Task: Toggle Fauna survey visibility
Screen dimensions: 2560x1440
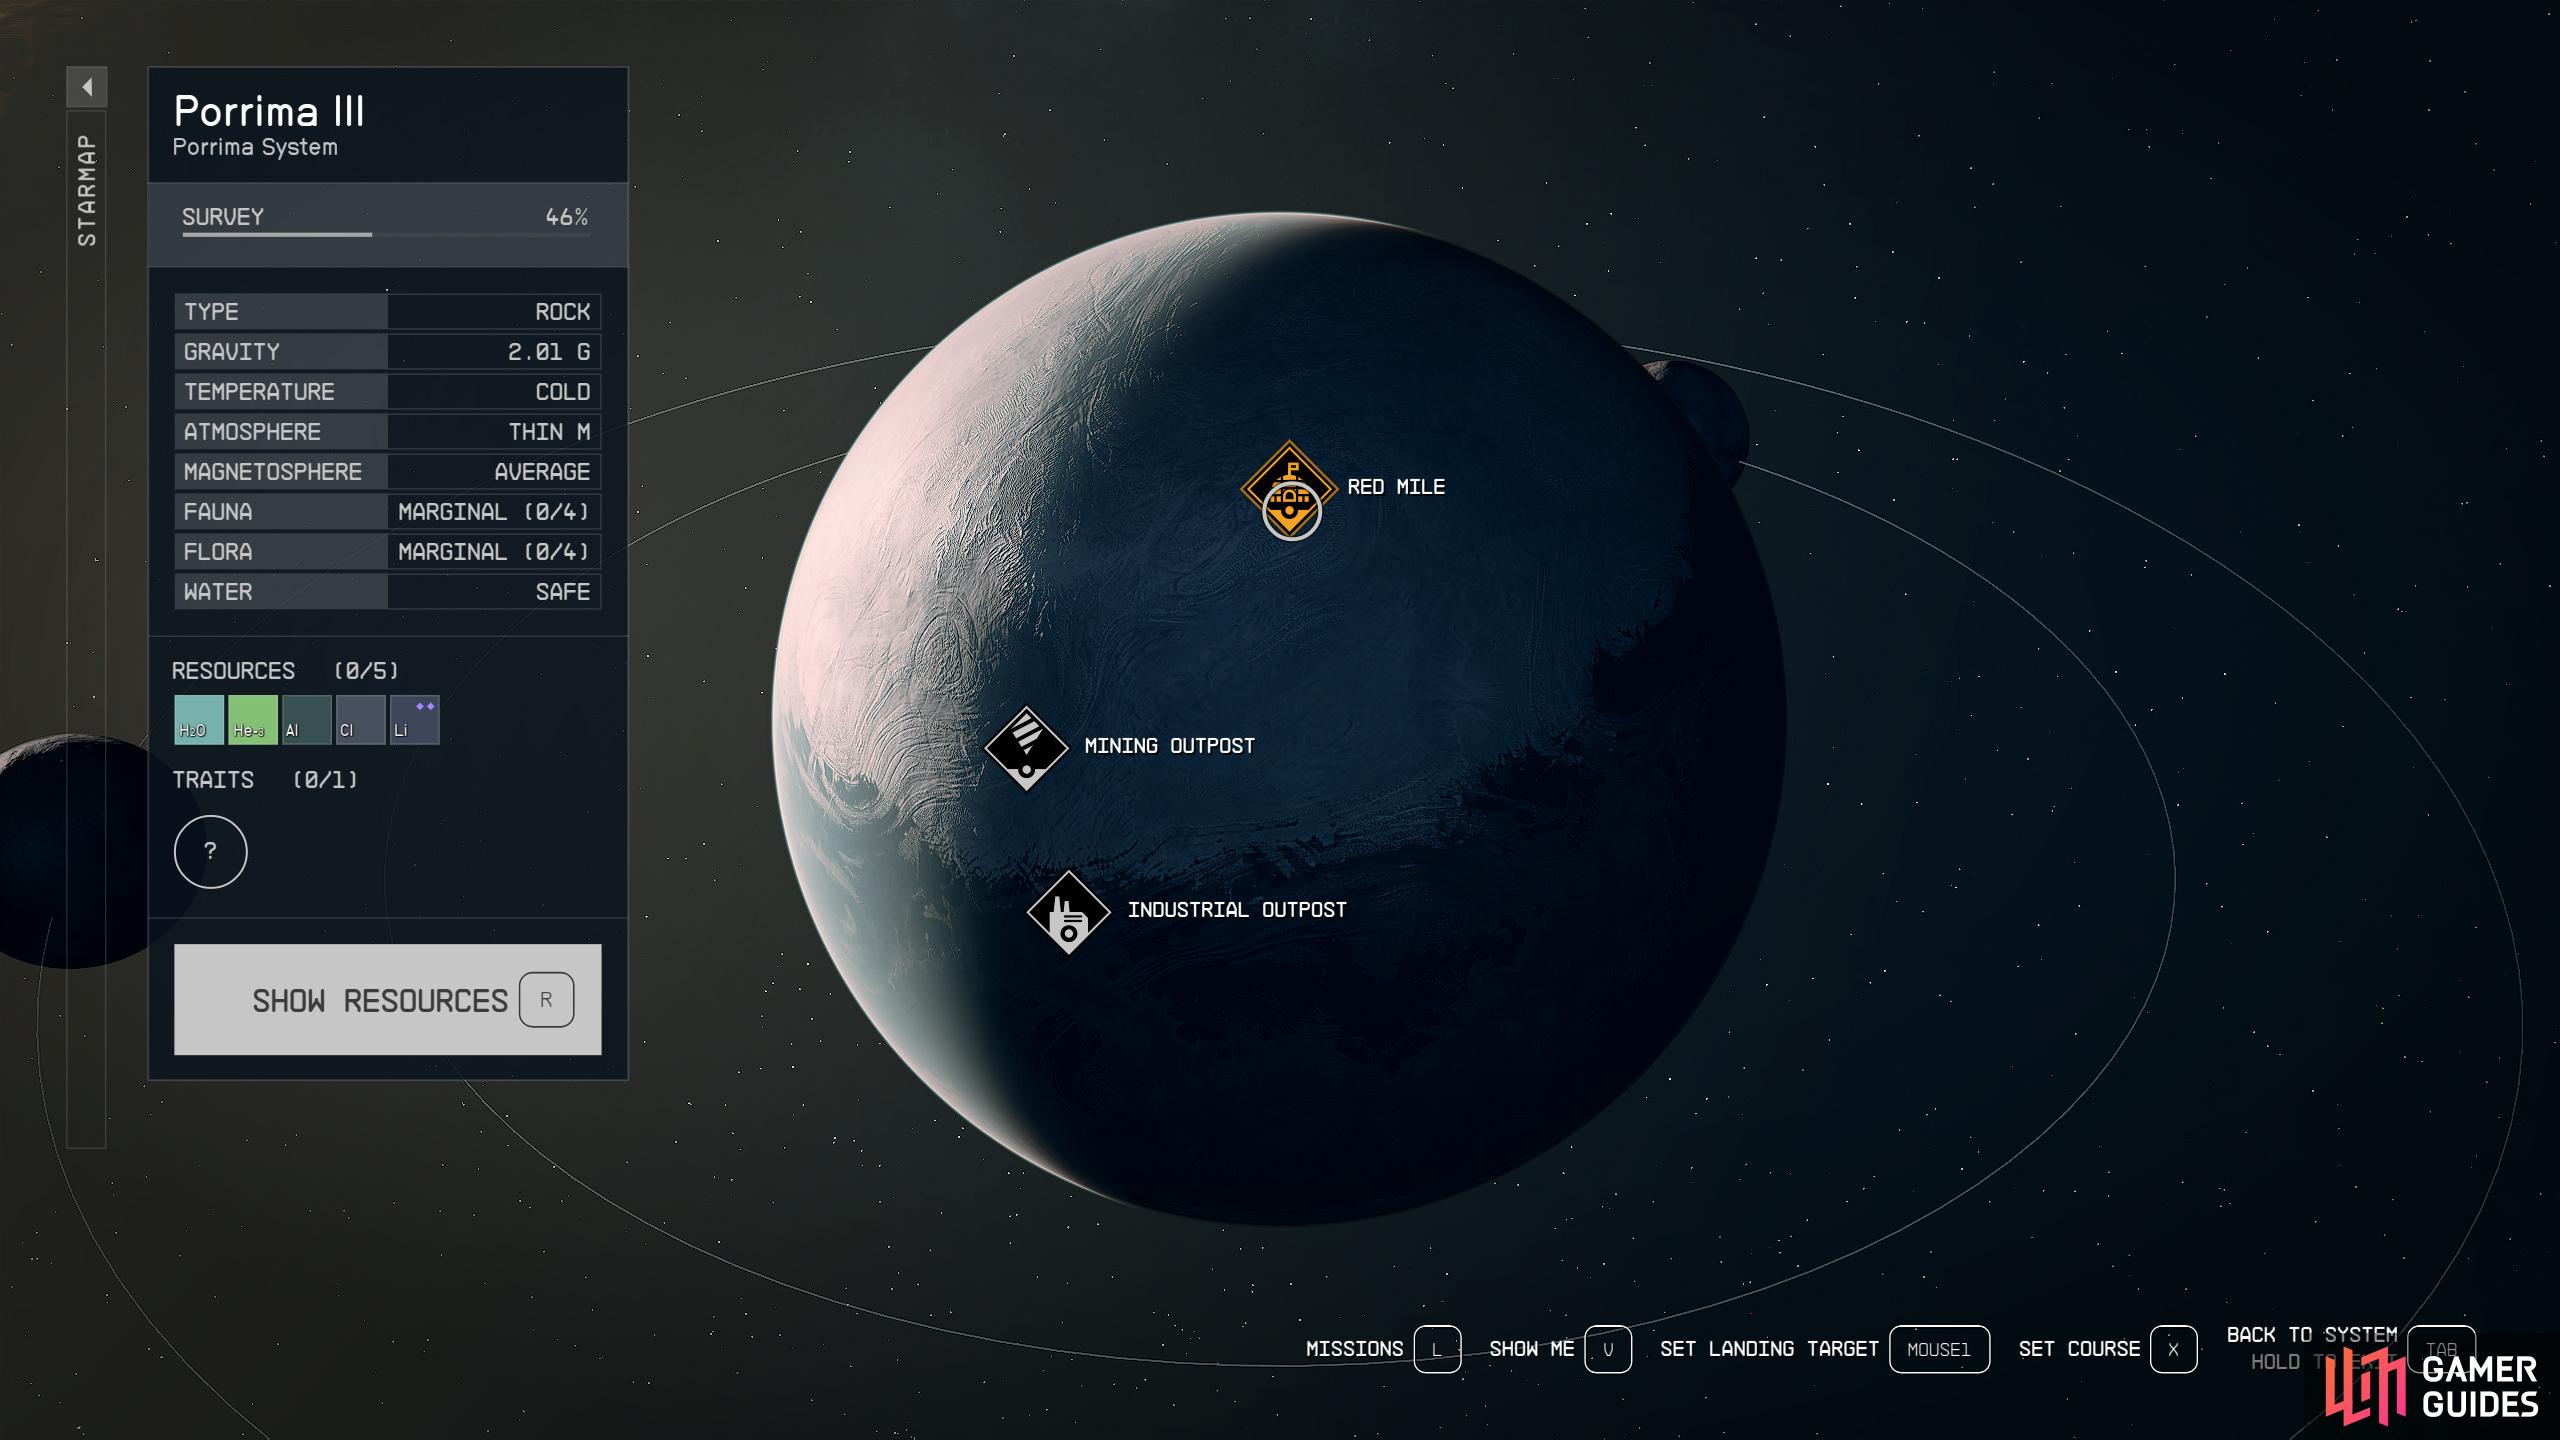Action: coord(385,510)
